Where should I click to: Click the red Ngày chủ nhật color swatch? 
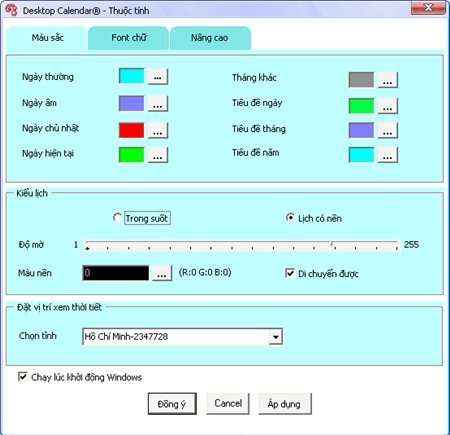pyautogui.click(x=132, y=130)
